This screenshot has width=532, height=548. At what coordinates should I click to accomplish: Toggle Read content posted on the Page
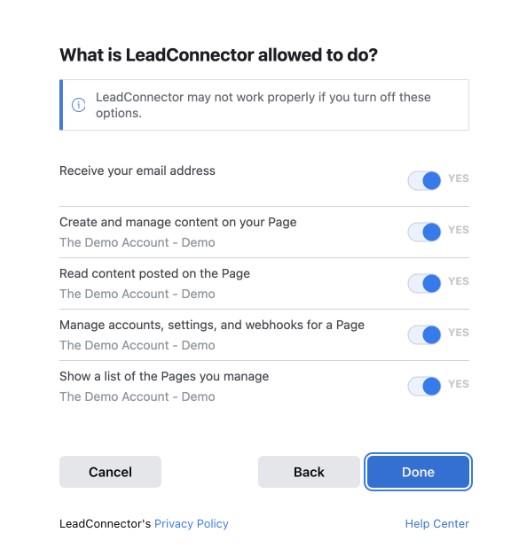coord(424,283)
